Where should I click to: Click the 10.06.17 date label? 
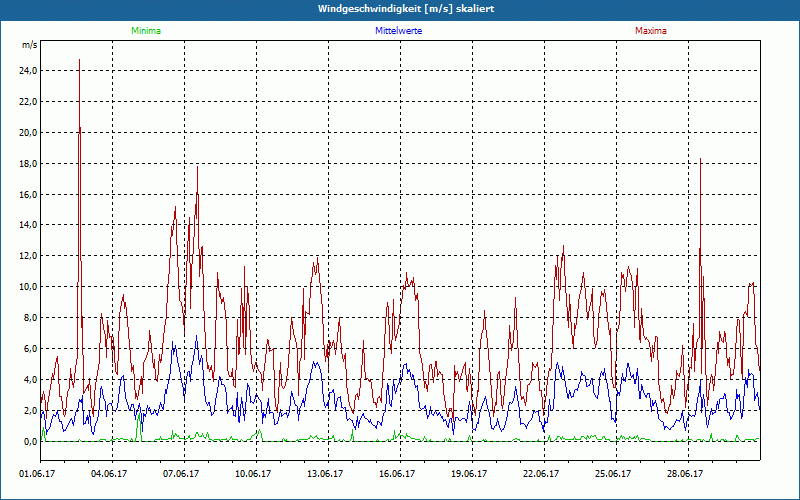coord(253,474)
